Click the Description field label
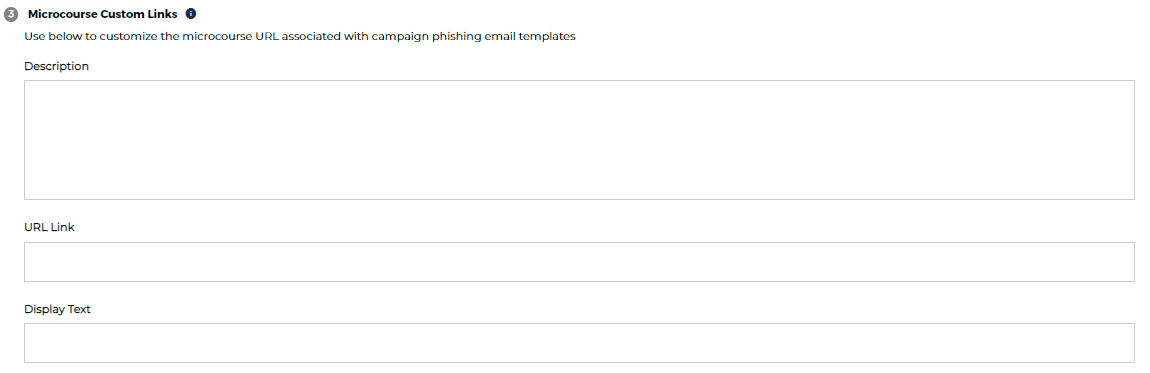Viewport: 1150px width, 373px height. tap(56, 66)
